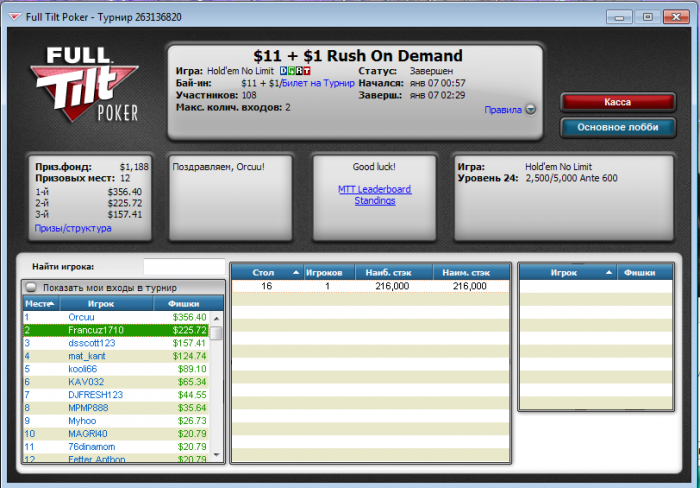Select player Orcuu in standings
This screenshot has height=488, width=700.
pos(116,317)
